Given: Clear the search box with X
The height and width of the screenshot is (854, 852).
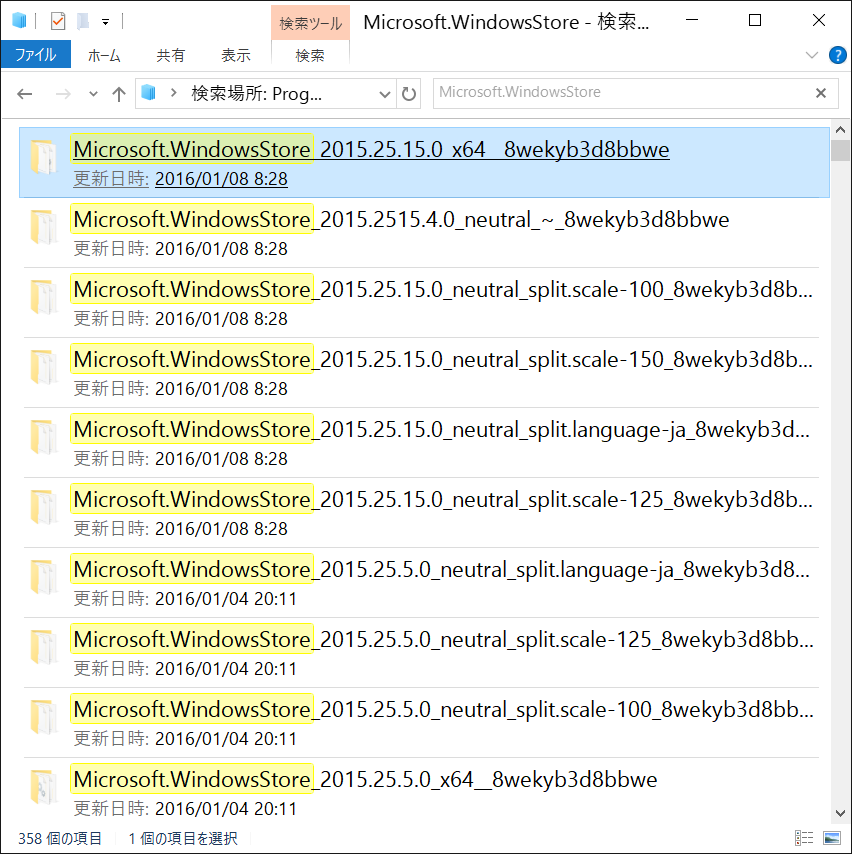Looking at the screenshot, I should pyautogui.click(x=821, y=93).
